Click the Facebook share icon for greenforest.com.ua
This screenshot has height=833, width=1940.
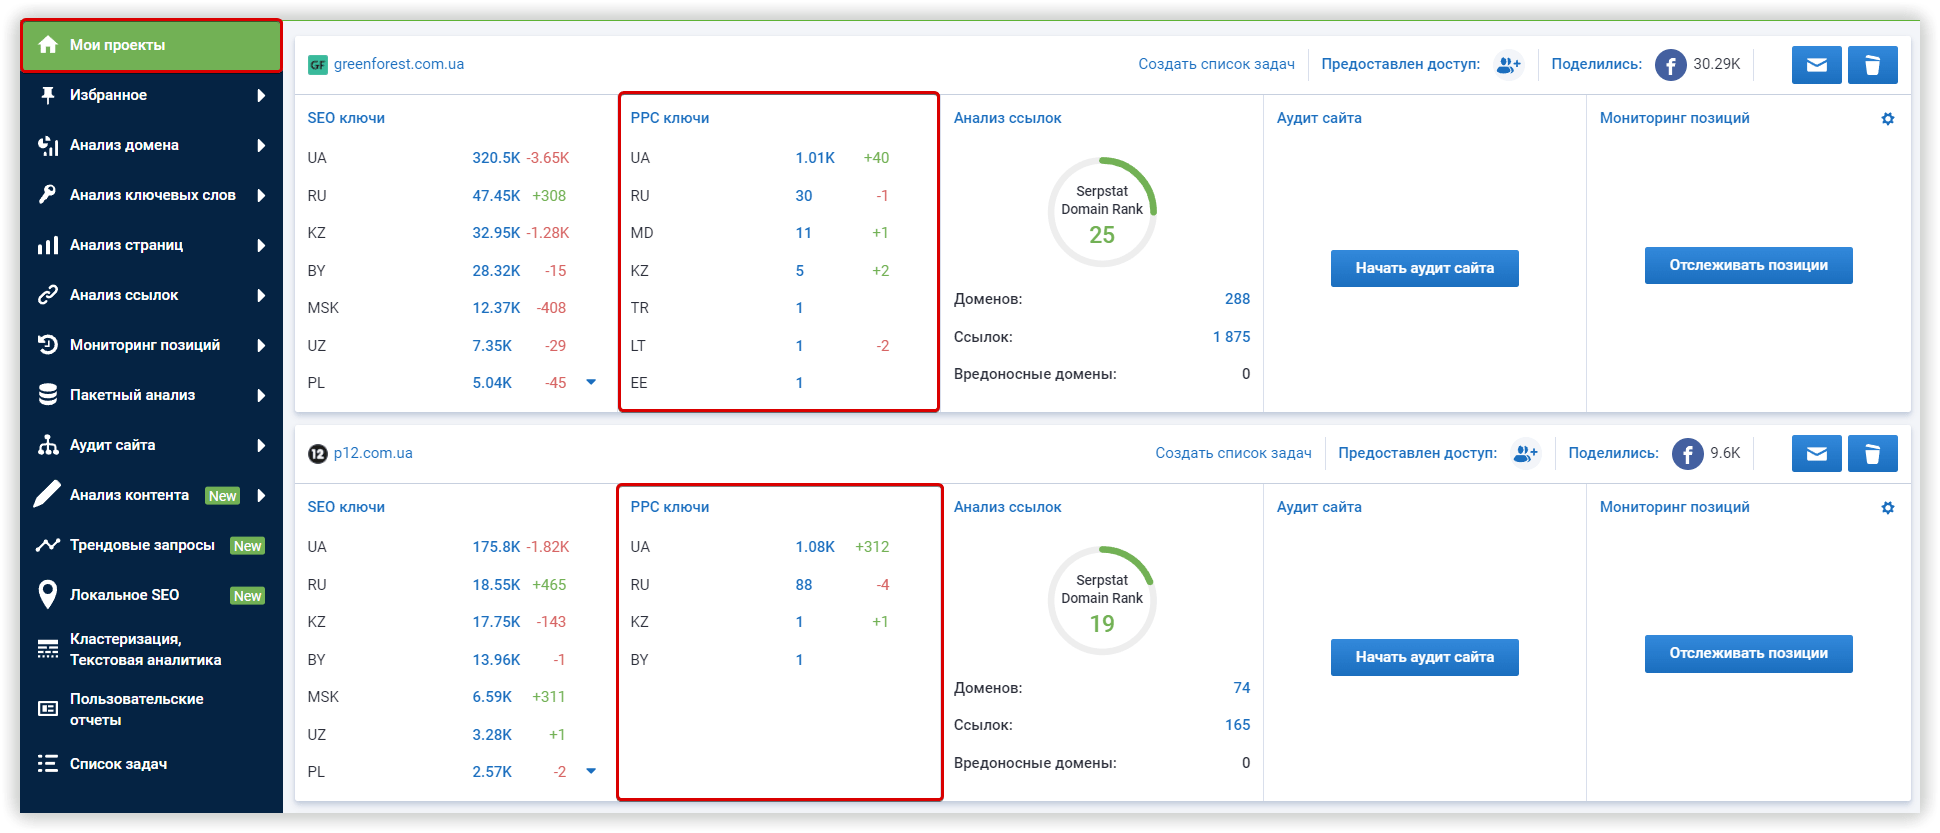(x=1671, y=65)
